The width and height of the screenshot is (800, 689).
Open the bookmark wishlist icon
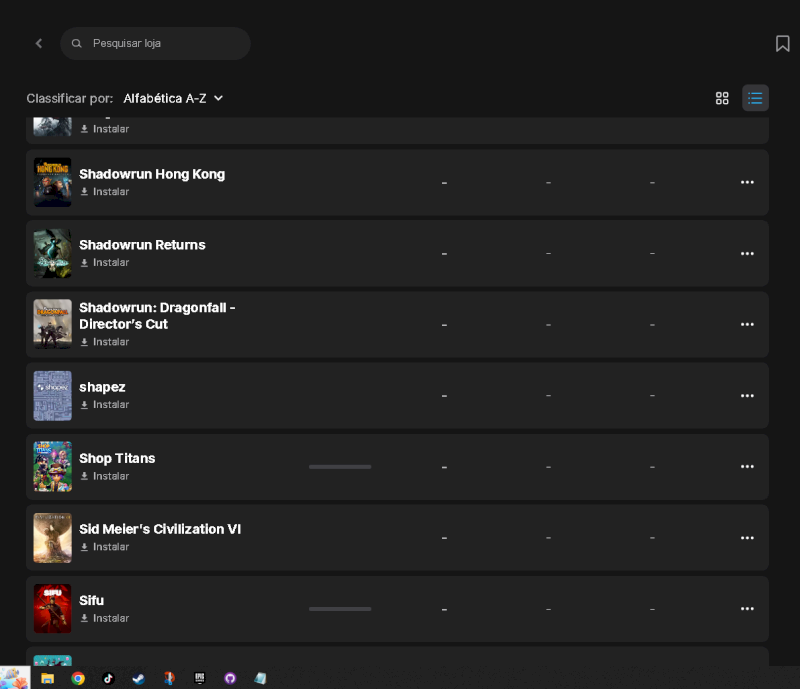tap(782, 43)
